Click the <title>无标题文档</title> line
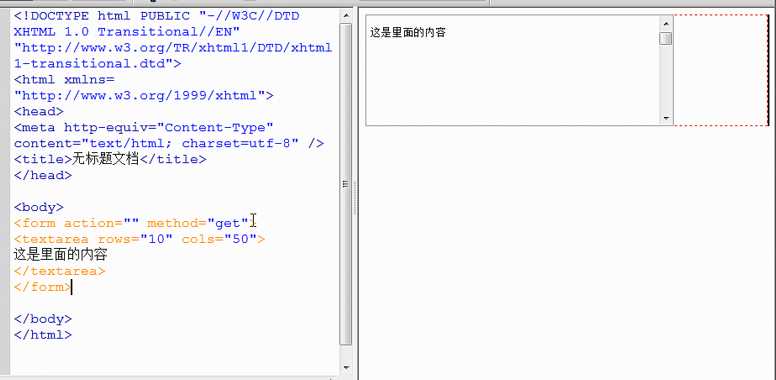The height and width of the screenshot is (380, 776). point(110,159)
